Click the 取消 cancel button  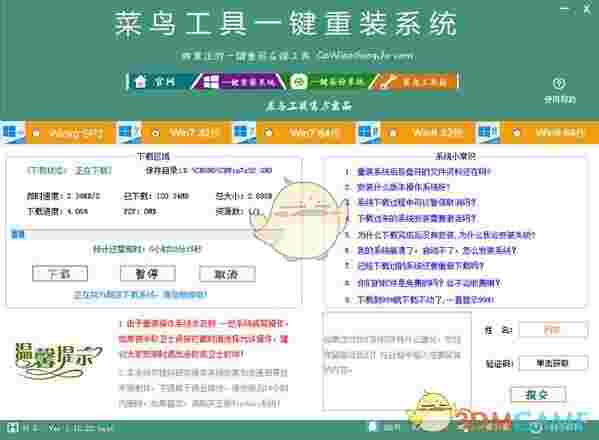point(227,274)
